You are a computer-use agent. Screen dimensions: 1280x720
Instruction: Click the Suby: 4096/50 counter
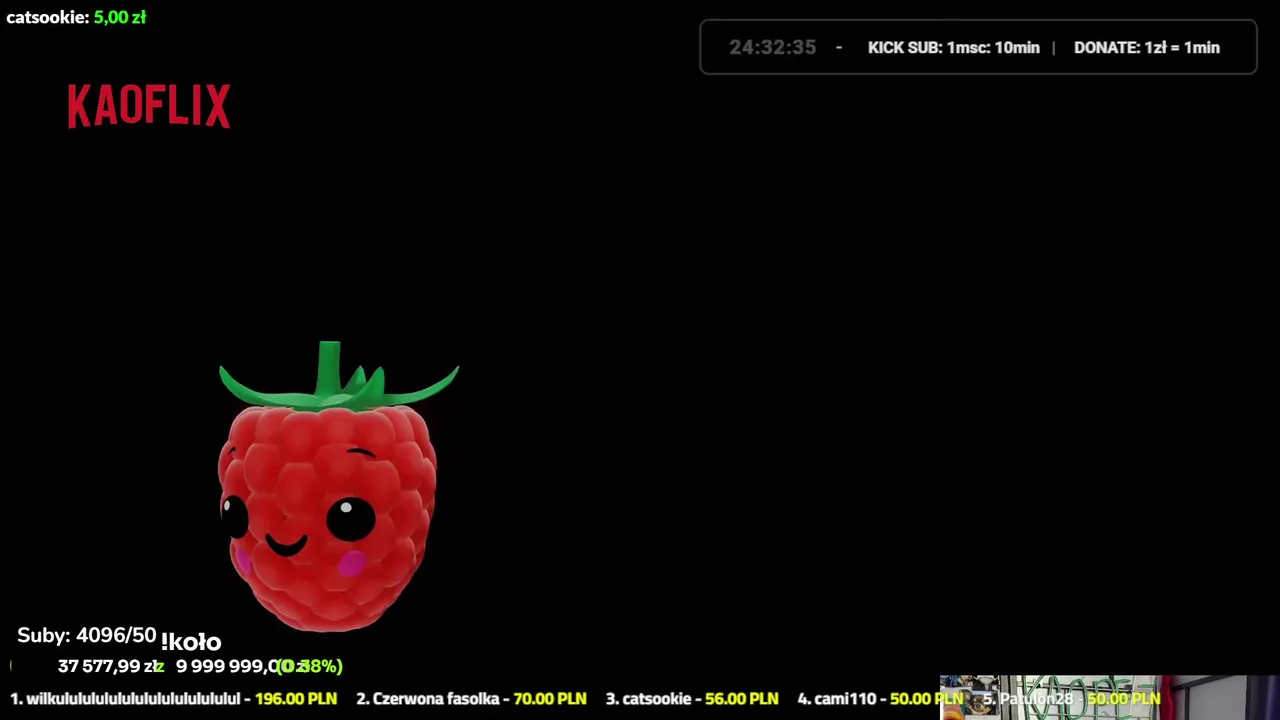point(87,636)
